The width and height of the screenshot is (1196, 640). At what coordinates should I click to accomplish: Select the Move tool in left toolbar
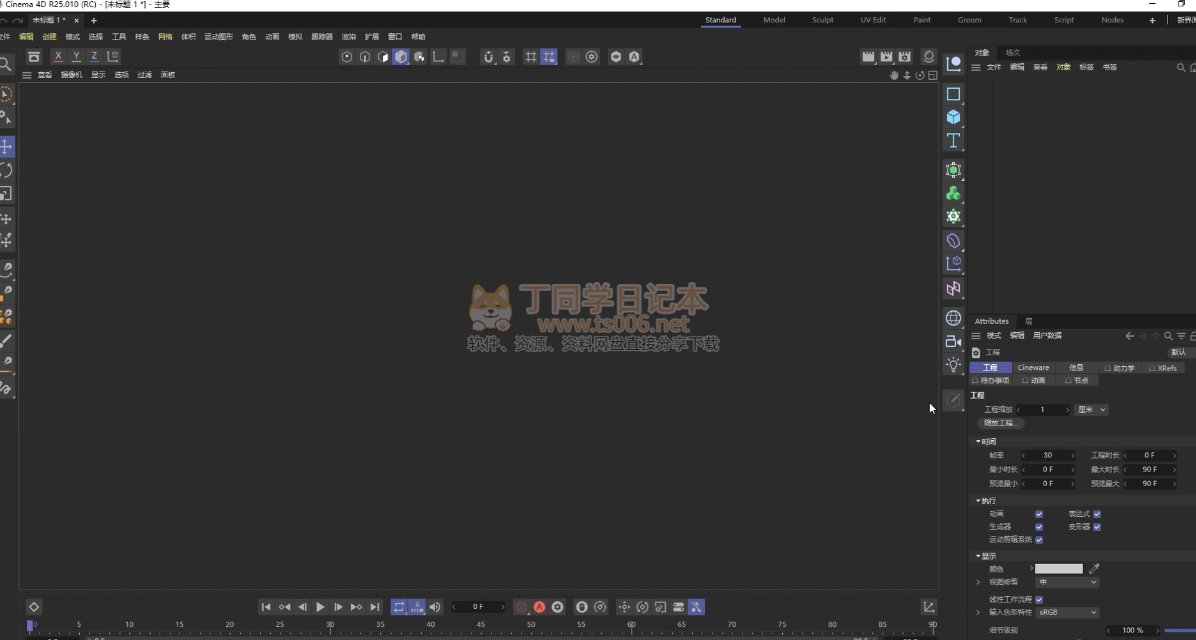[6, 146]
